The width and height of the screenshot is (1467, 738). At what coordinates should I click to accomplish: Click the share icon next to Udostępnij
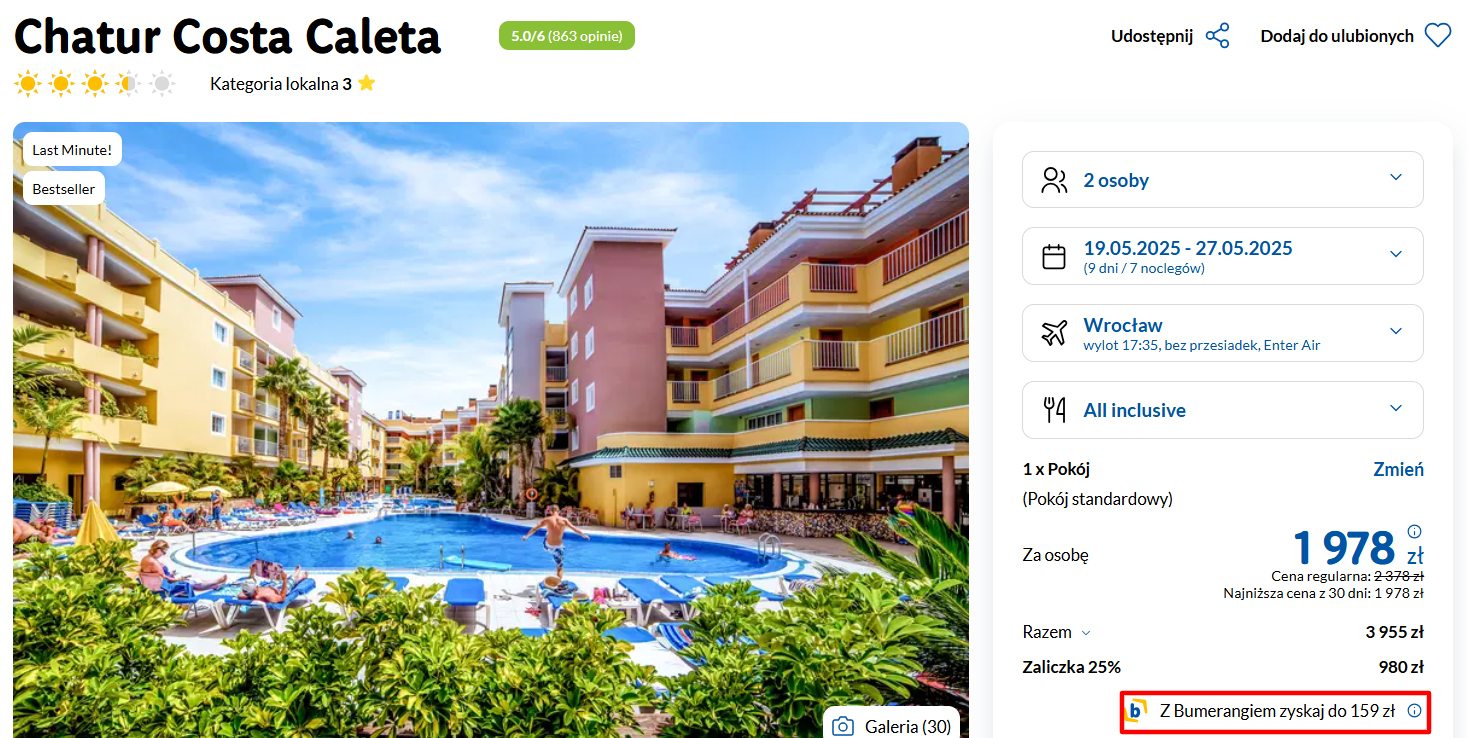click(x=1217, y=36)
